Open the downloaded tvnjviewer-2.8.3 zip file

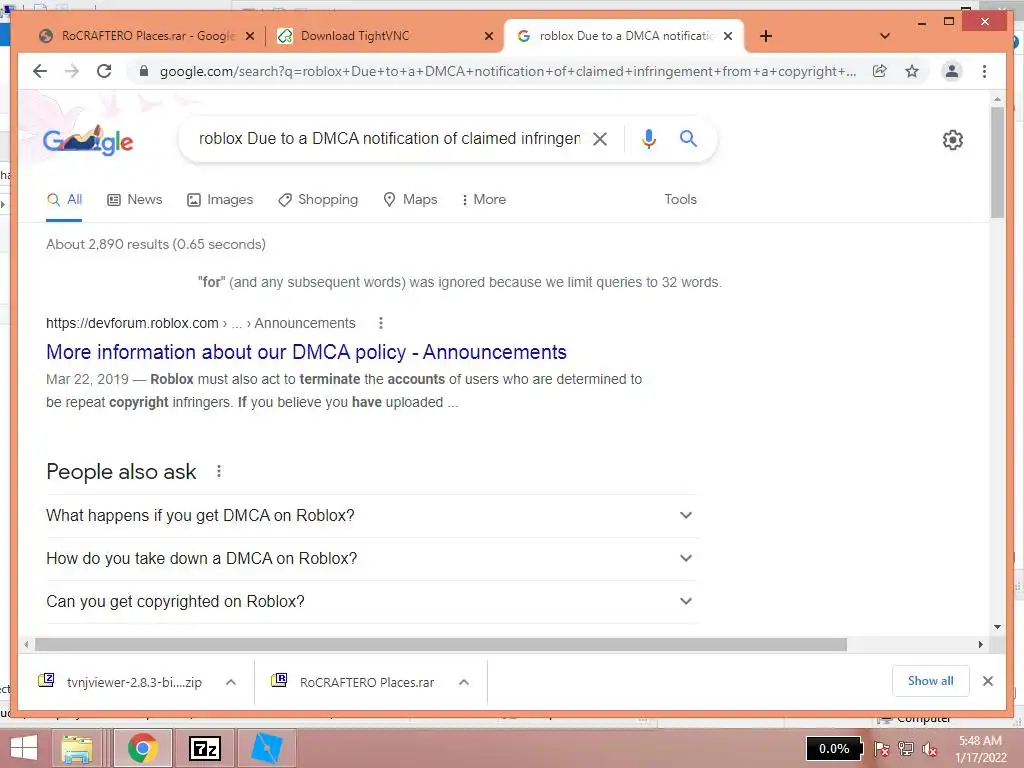pyautogui.click(x=121, y=682)
